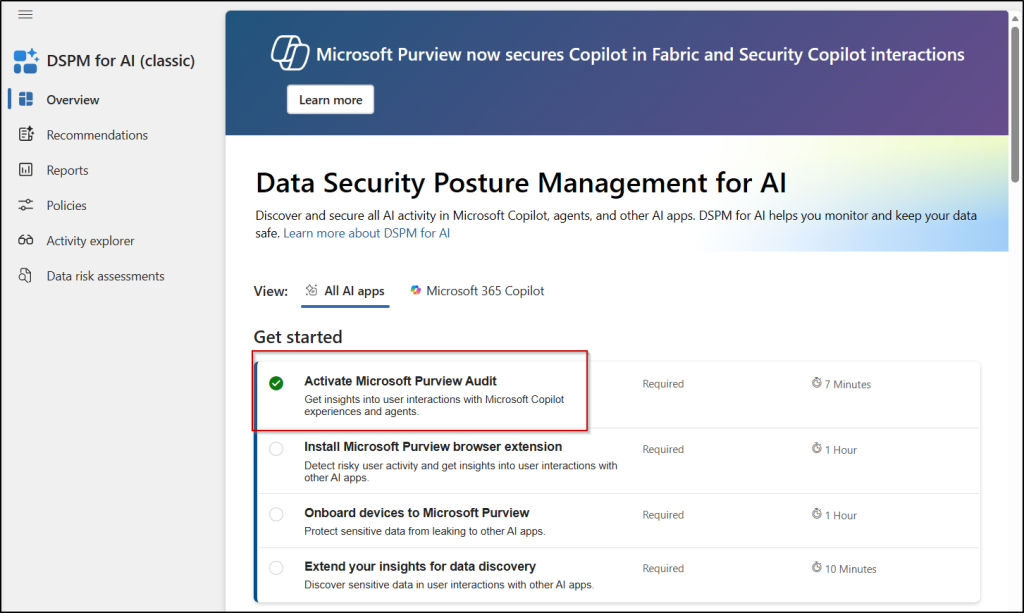Open Activity explorer in the sidebar
Viewport: 1024px width, 613px height.
[90, 241]
